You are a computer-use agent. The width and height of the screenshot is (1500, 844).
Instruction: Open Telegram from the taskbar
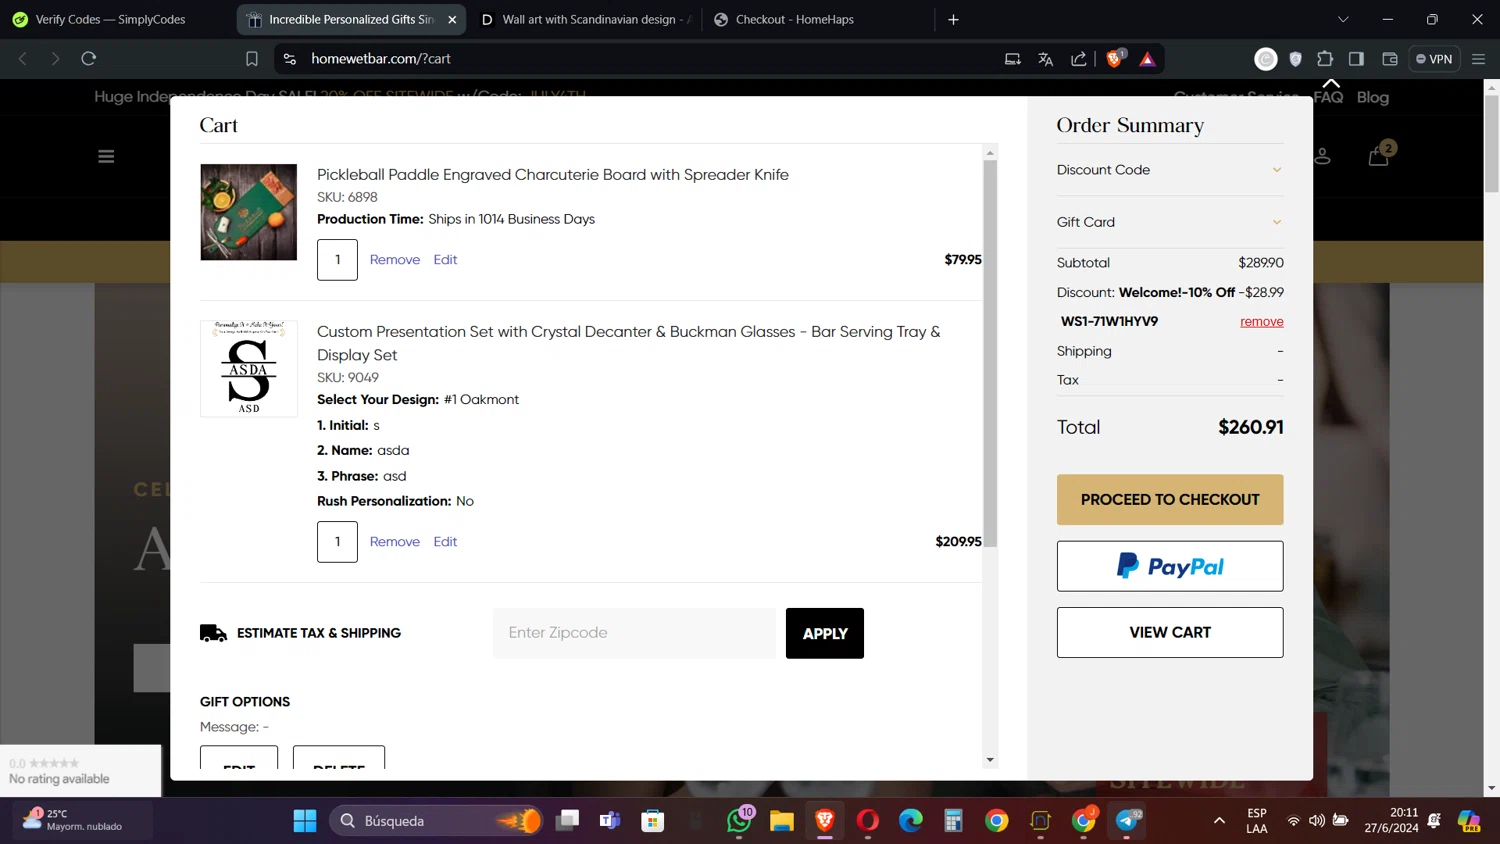pyautogui.click(x=1127, y=821)
